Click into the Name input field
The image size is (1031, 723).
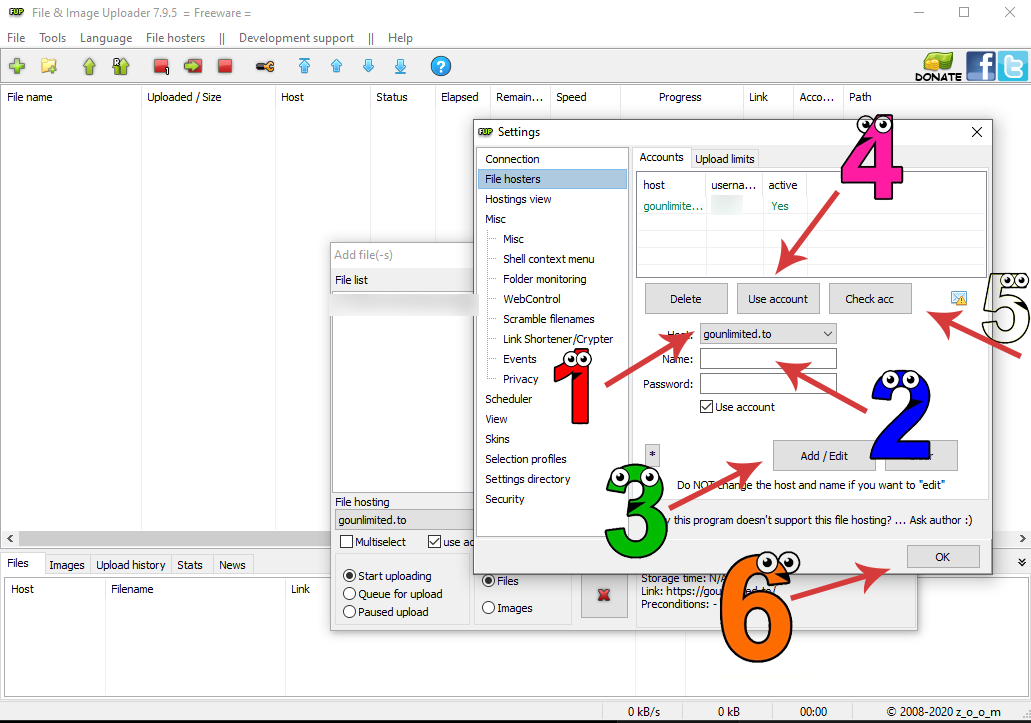768,359
